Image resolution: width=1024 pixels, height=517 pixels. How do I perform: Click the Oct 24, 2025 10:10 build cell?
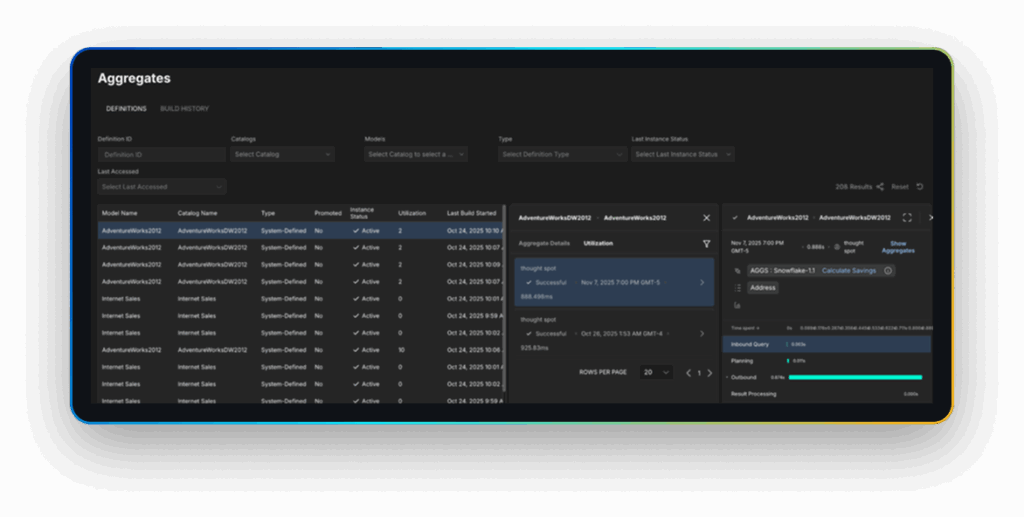pos(475,231)
